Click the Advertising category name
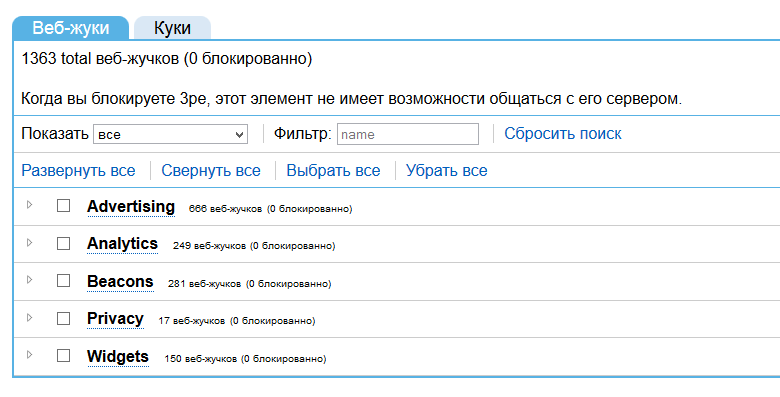Screen dimensions: 780x397 [131, 206]
